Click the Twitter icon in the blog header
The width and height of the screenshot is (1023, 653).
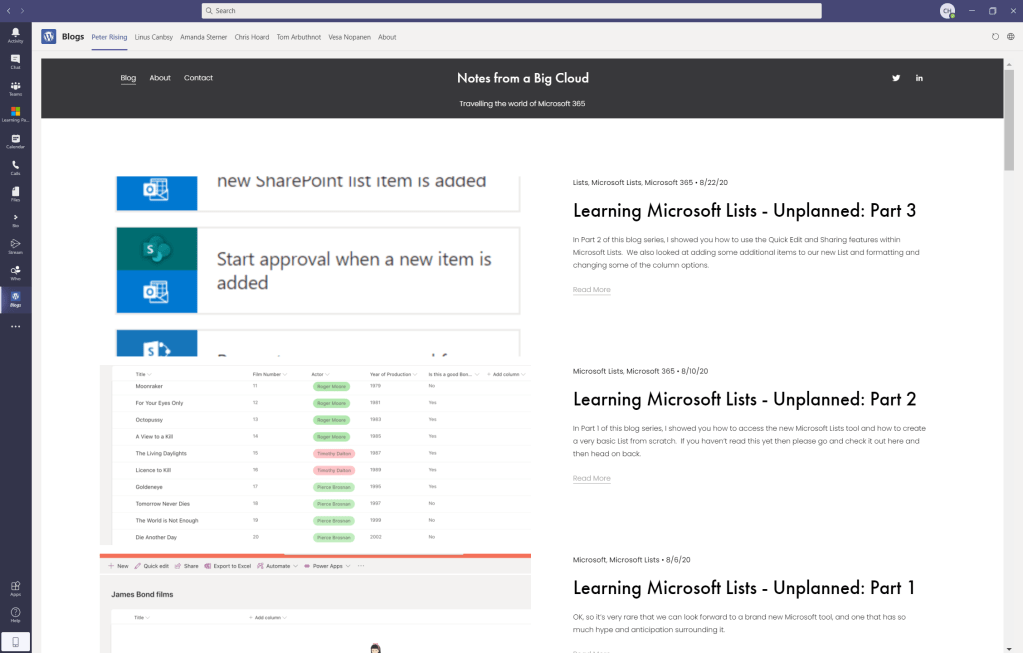896,78
